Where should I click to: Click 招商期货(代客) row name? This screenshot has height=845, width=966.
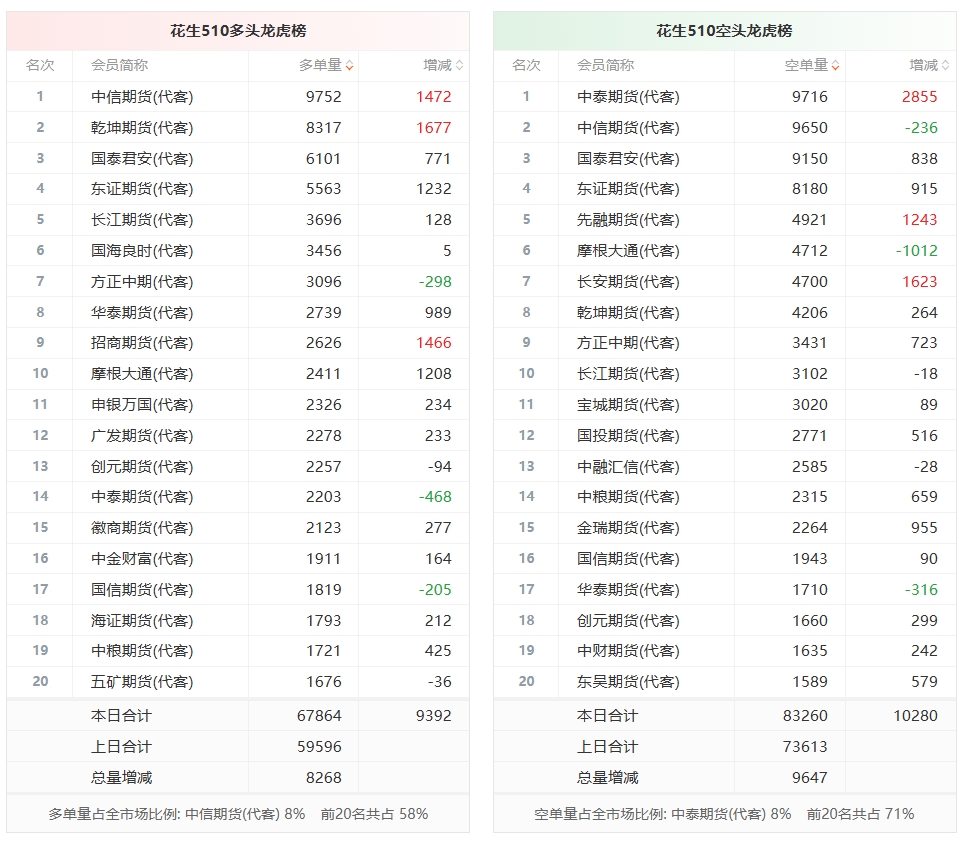[142, 342]
